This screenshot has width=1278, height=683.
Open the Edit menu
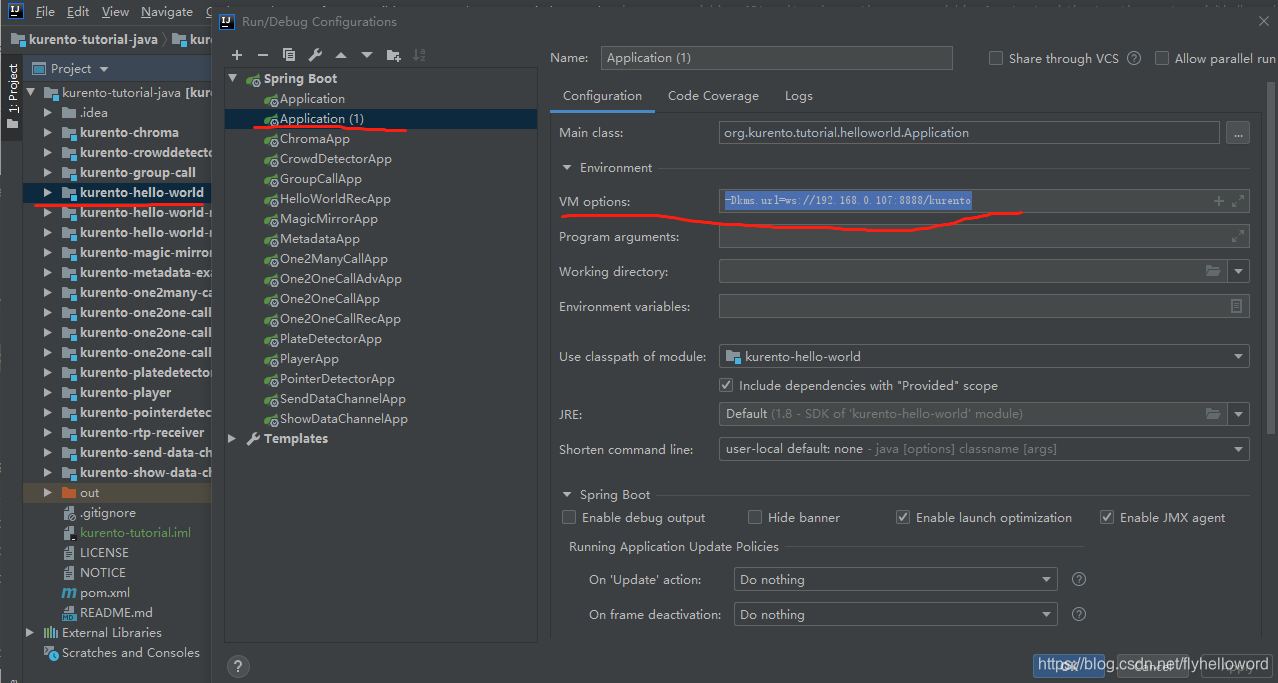click(78, 12)
